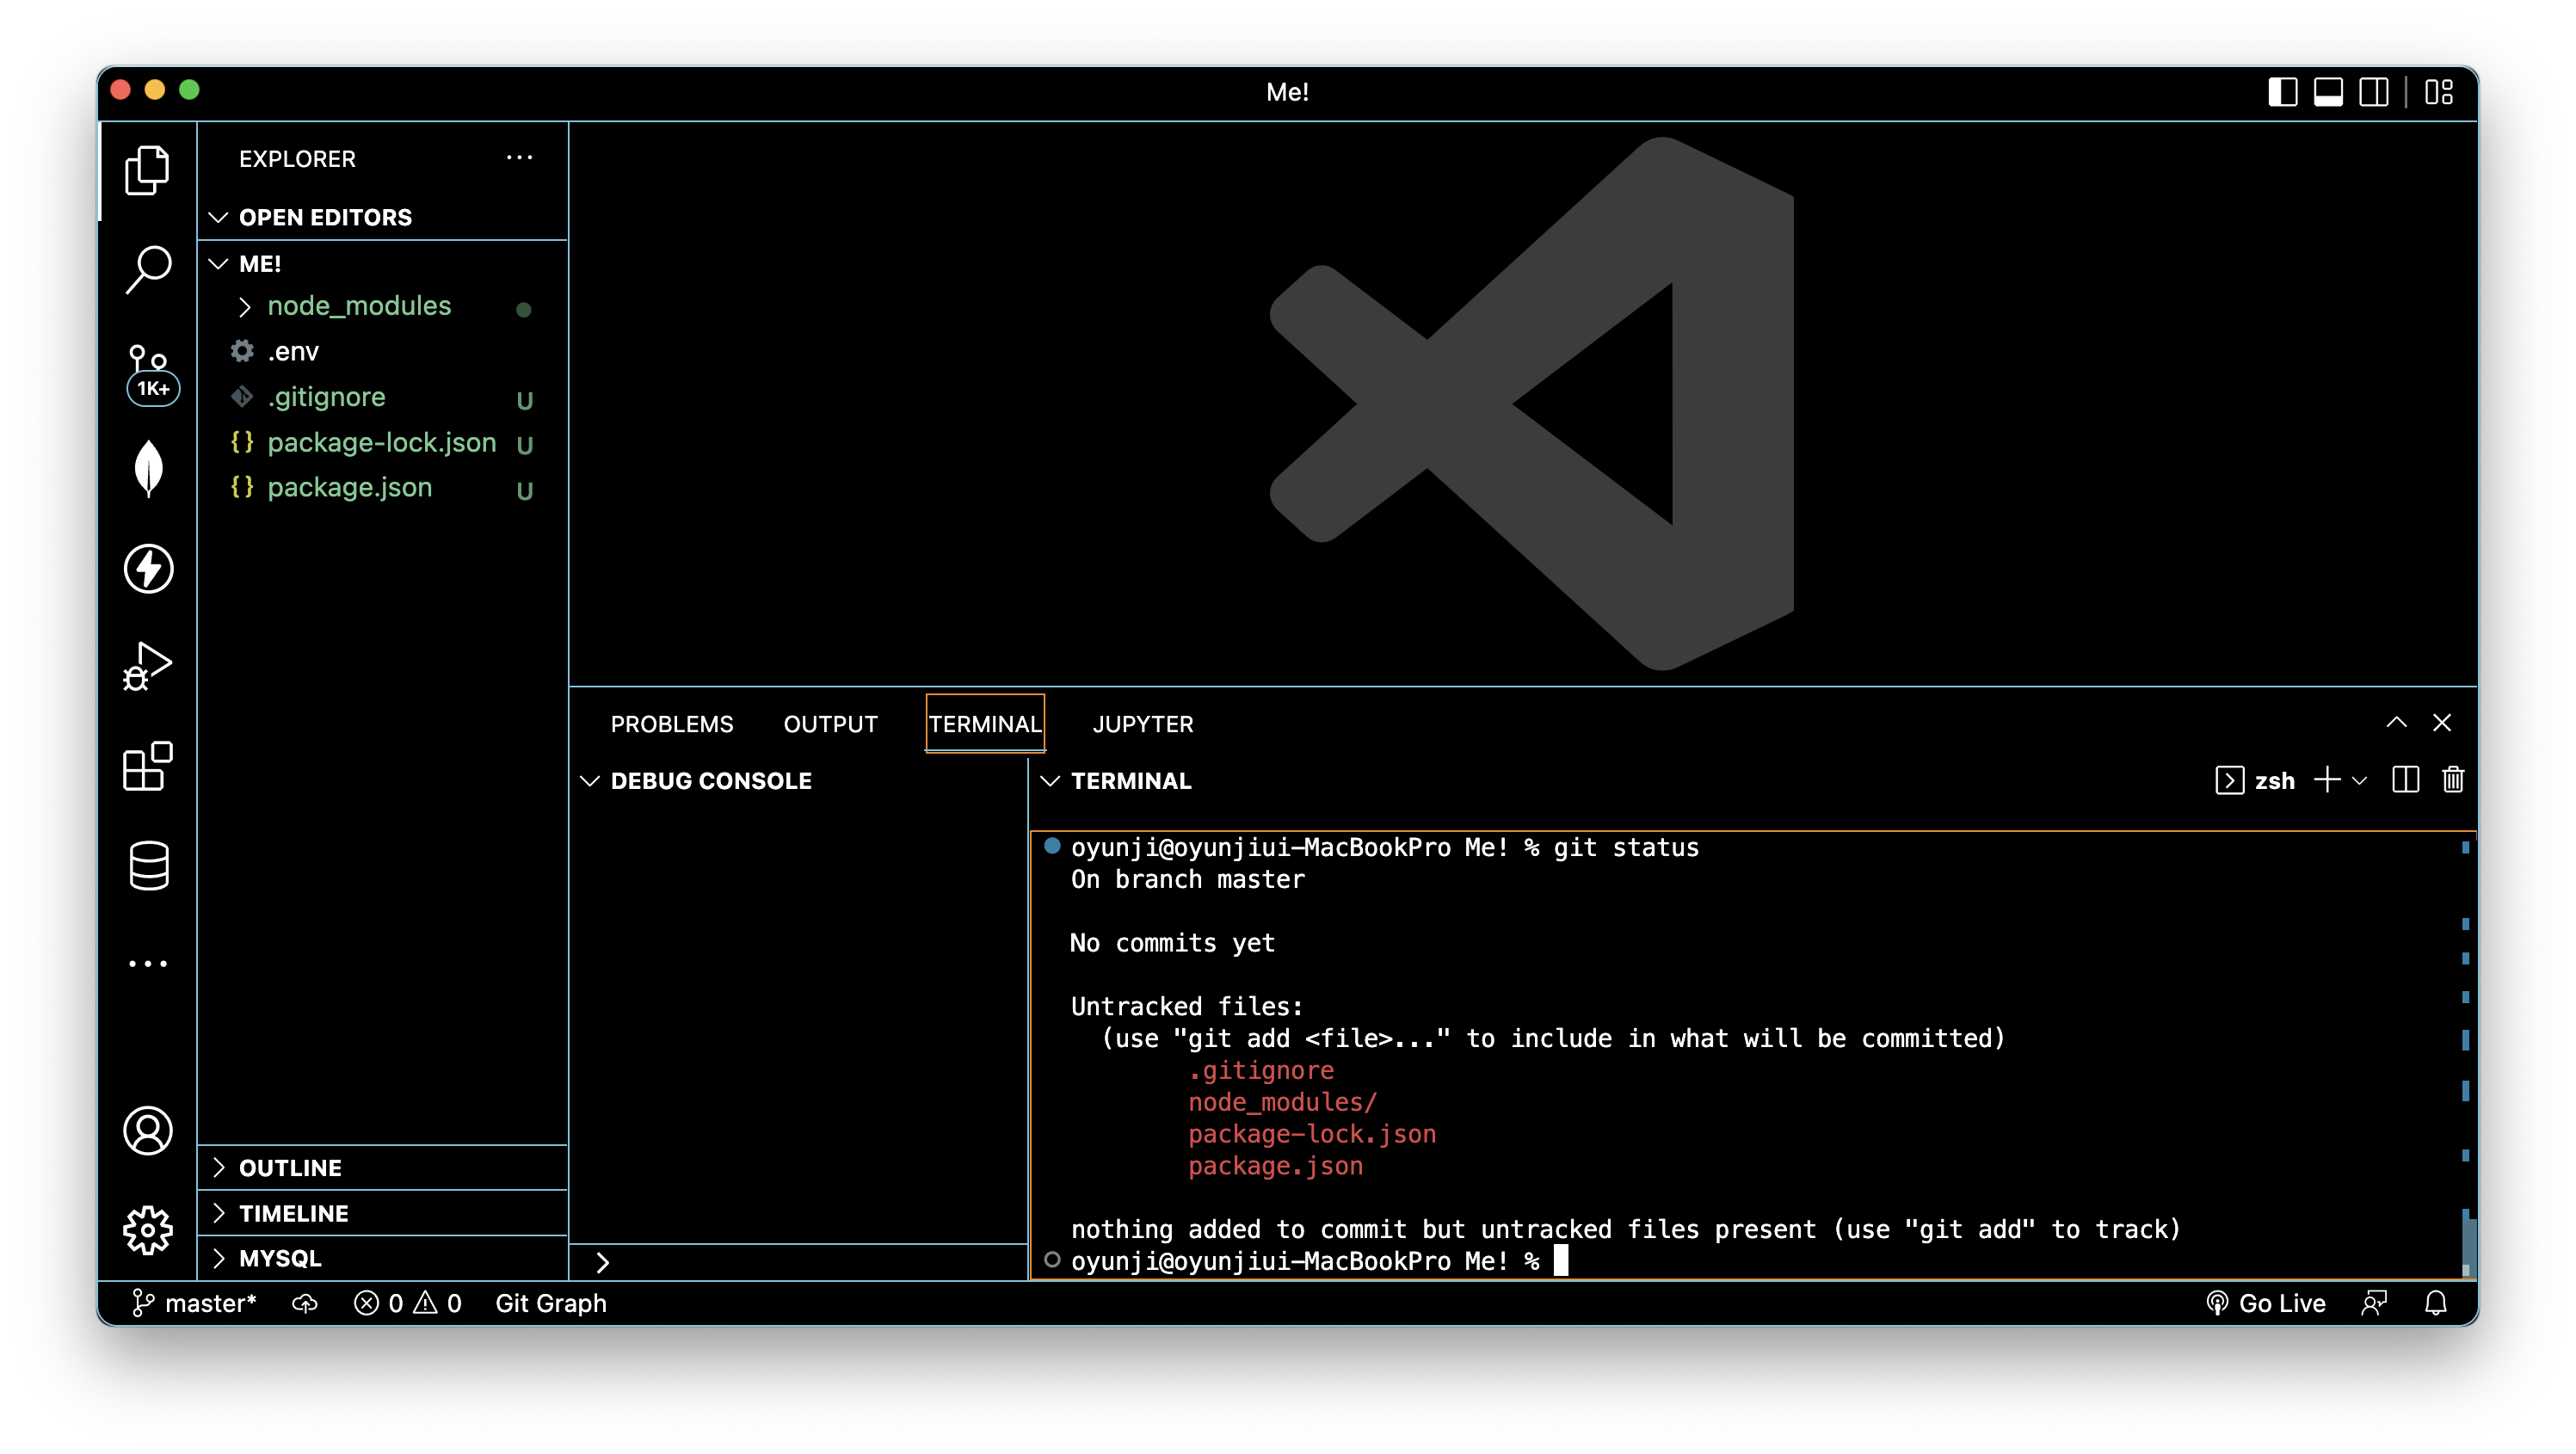The image size is (2576, 1454).
Task: Click master* branch in status bar
Action: (194, 1303)
